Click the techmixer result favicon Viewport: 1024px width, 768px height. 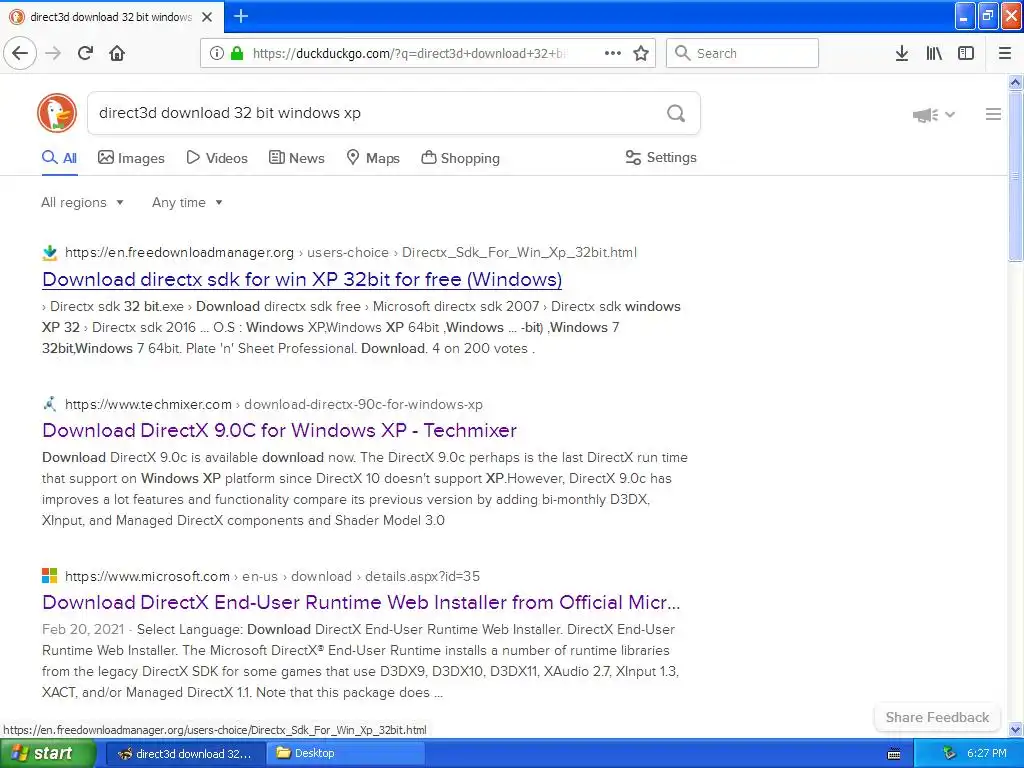(50, 404)
